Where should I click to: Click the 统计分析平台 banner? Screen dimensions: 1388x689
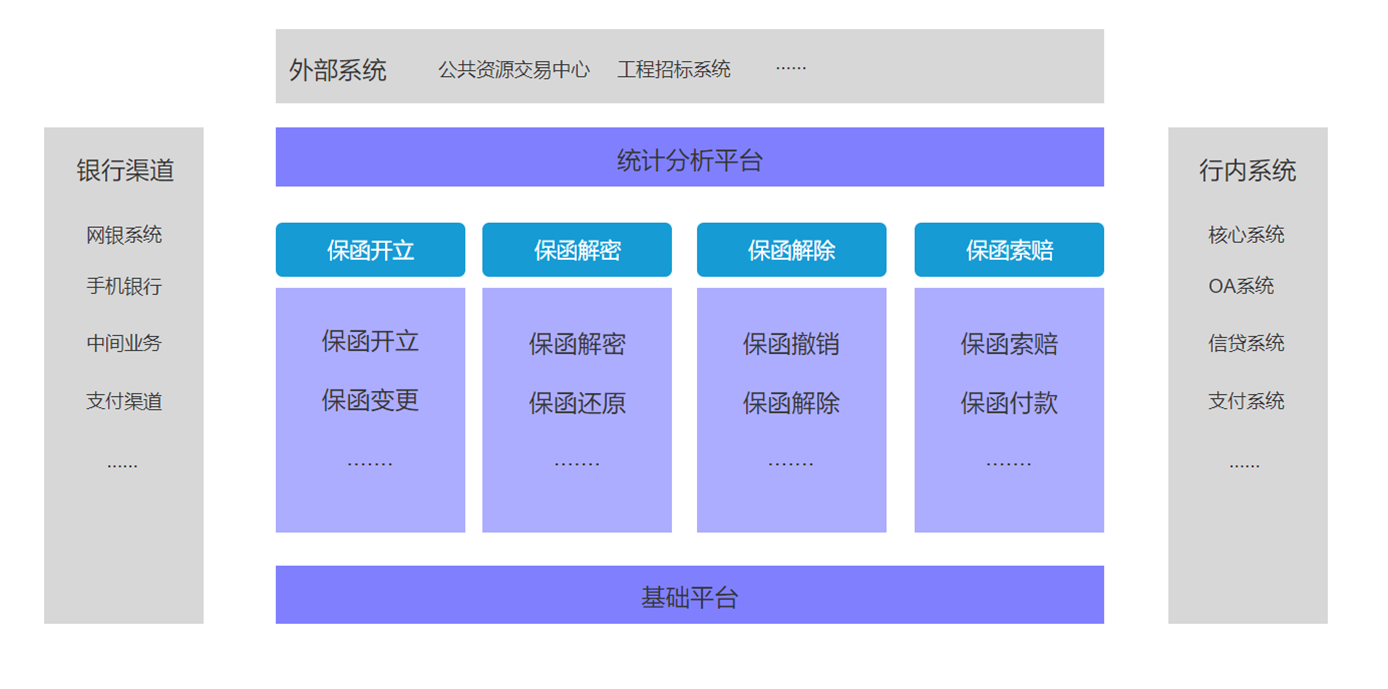coord(689,158)
